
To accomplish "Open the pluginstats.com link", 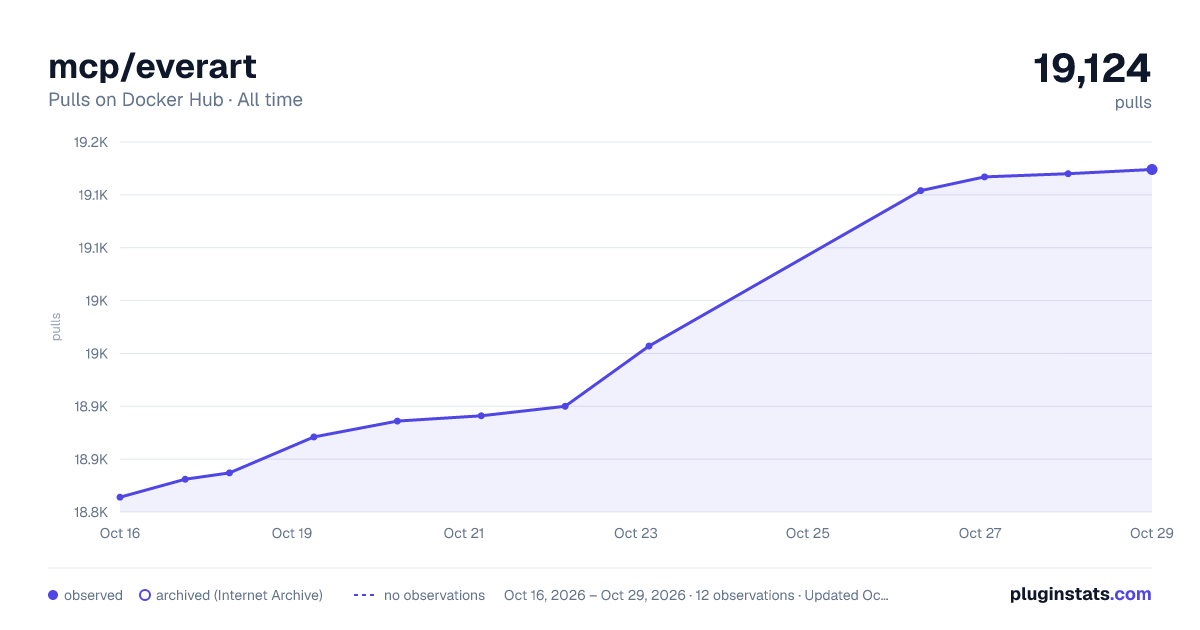I will tap(1081, 594).
